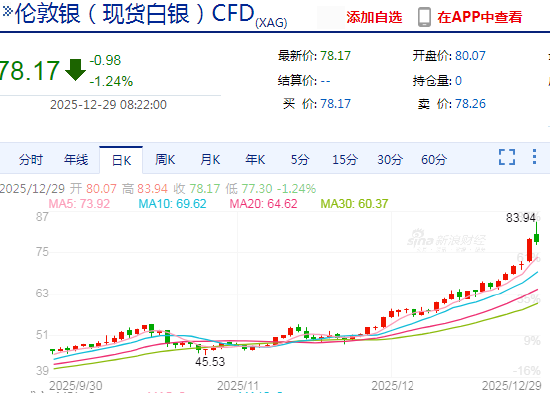Click the 在APP中查看 link
The height and width of the screenshot is (393, 550).
point(479,17)
